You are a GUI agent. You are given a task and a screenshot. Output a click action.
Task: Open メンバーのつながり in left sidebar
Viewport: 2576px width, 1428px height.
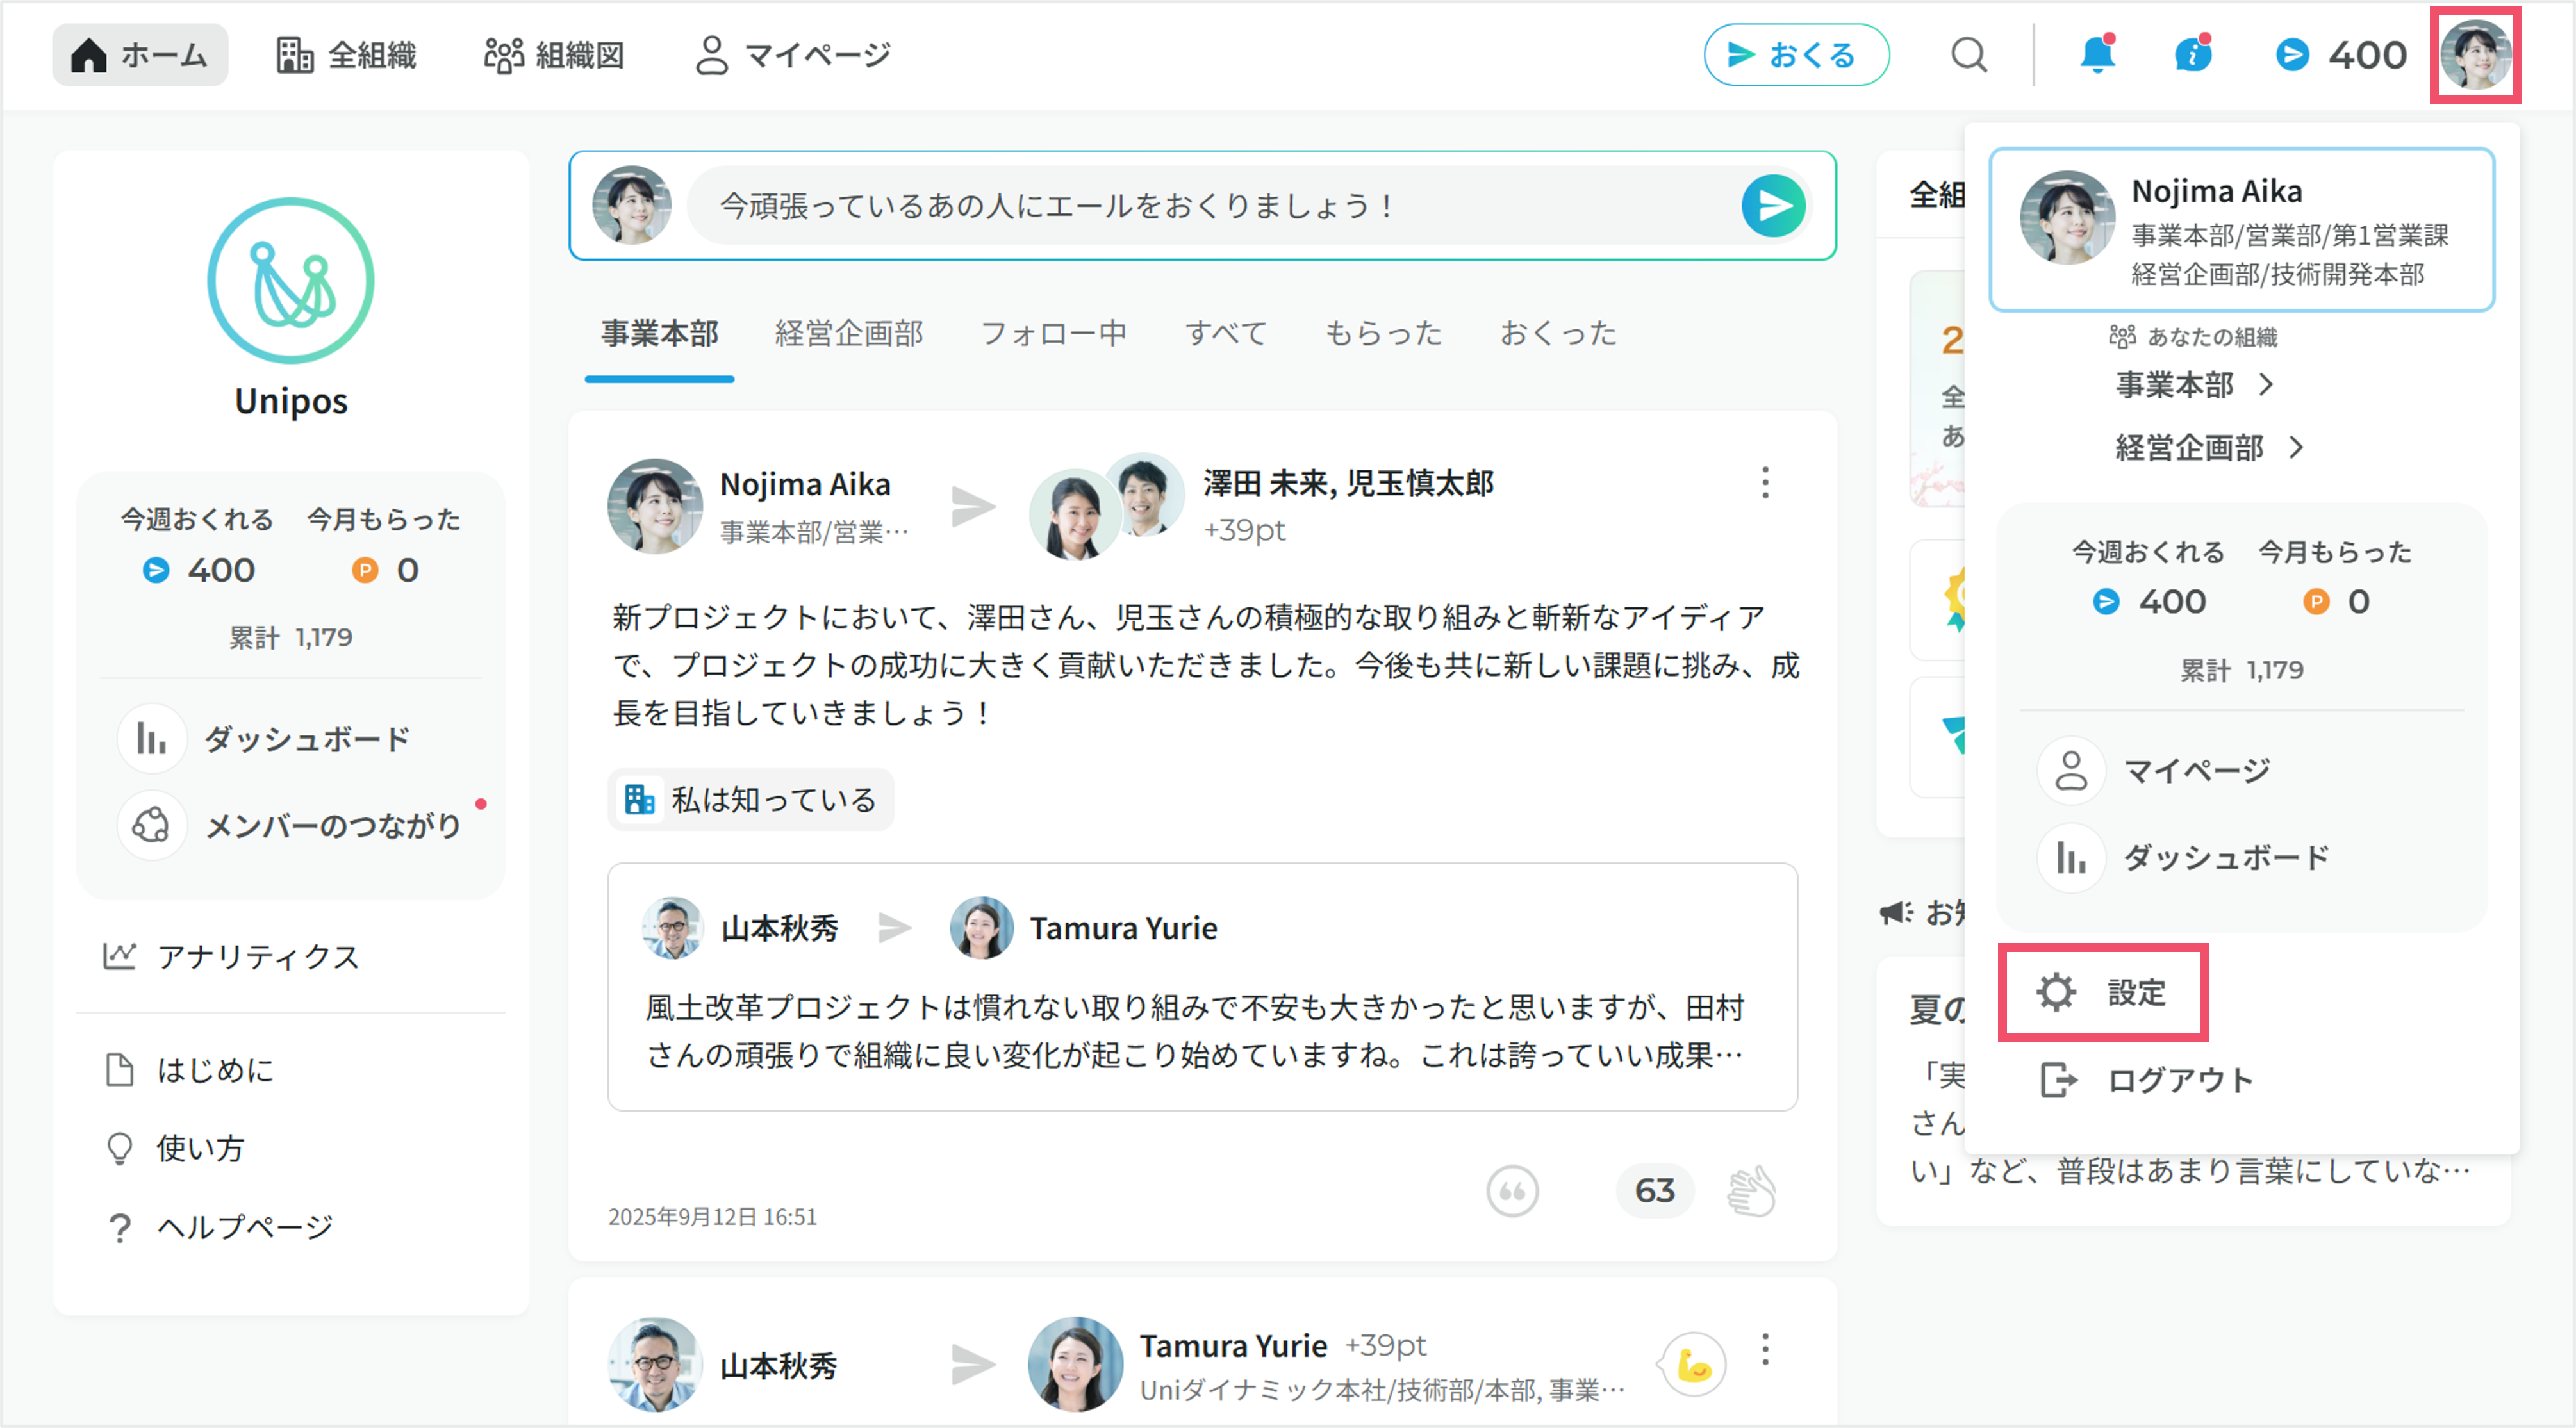[x=290, y=826]
